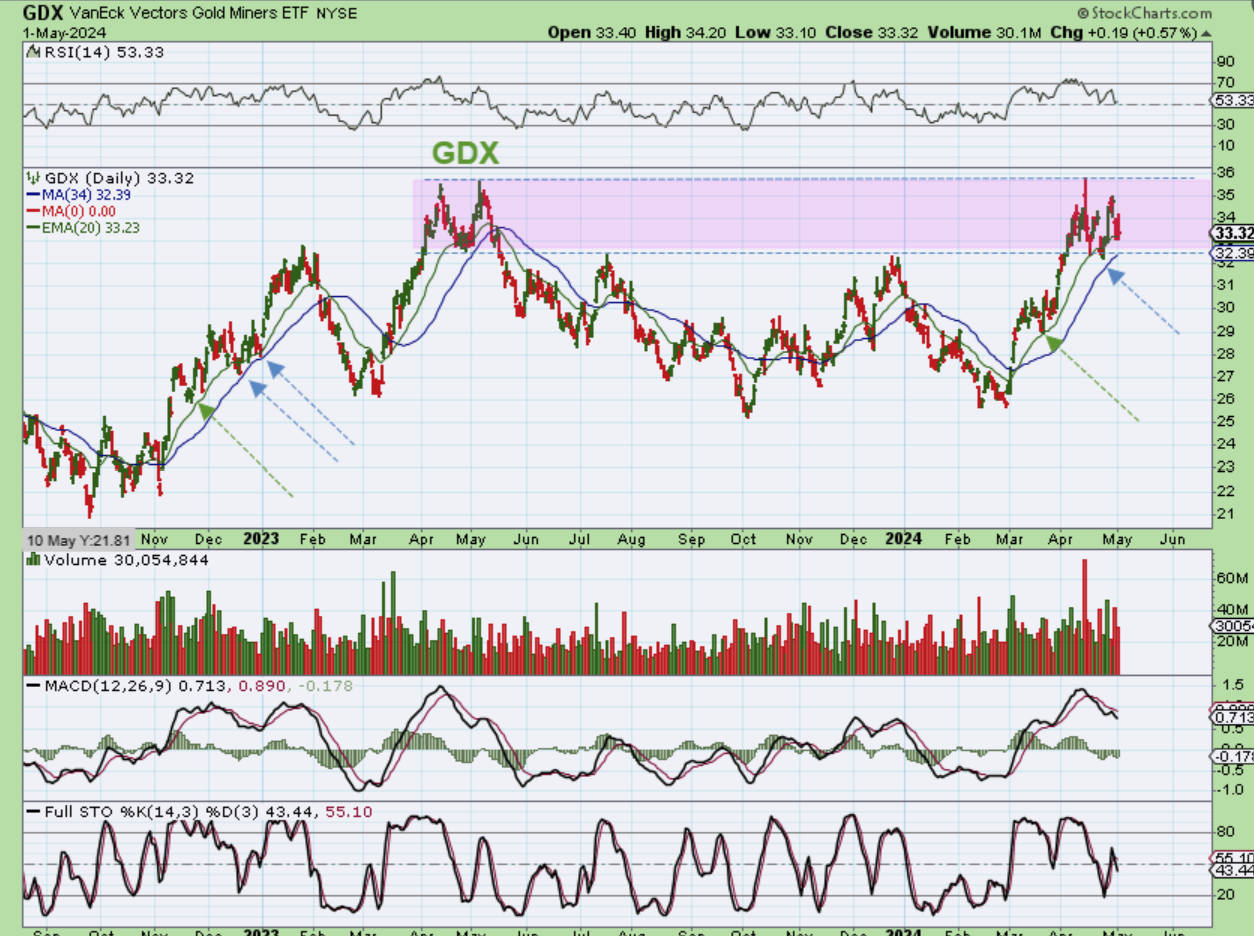Image resolution: width=1254 pixels, height=936 pixels.
Task: Click the 80 tick on stochastic axis
Action: click(1224, 831)
